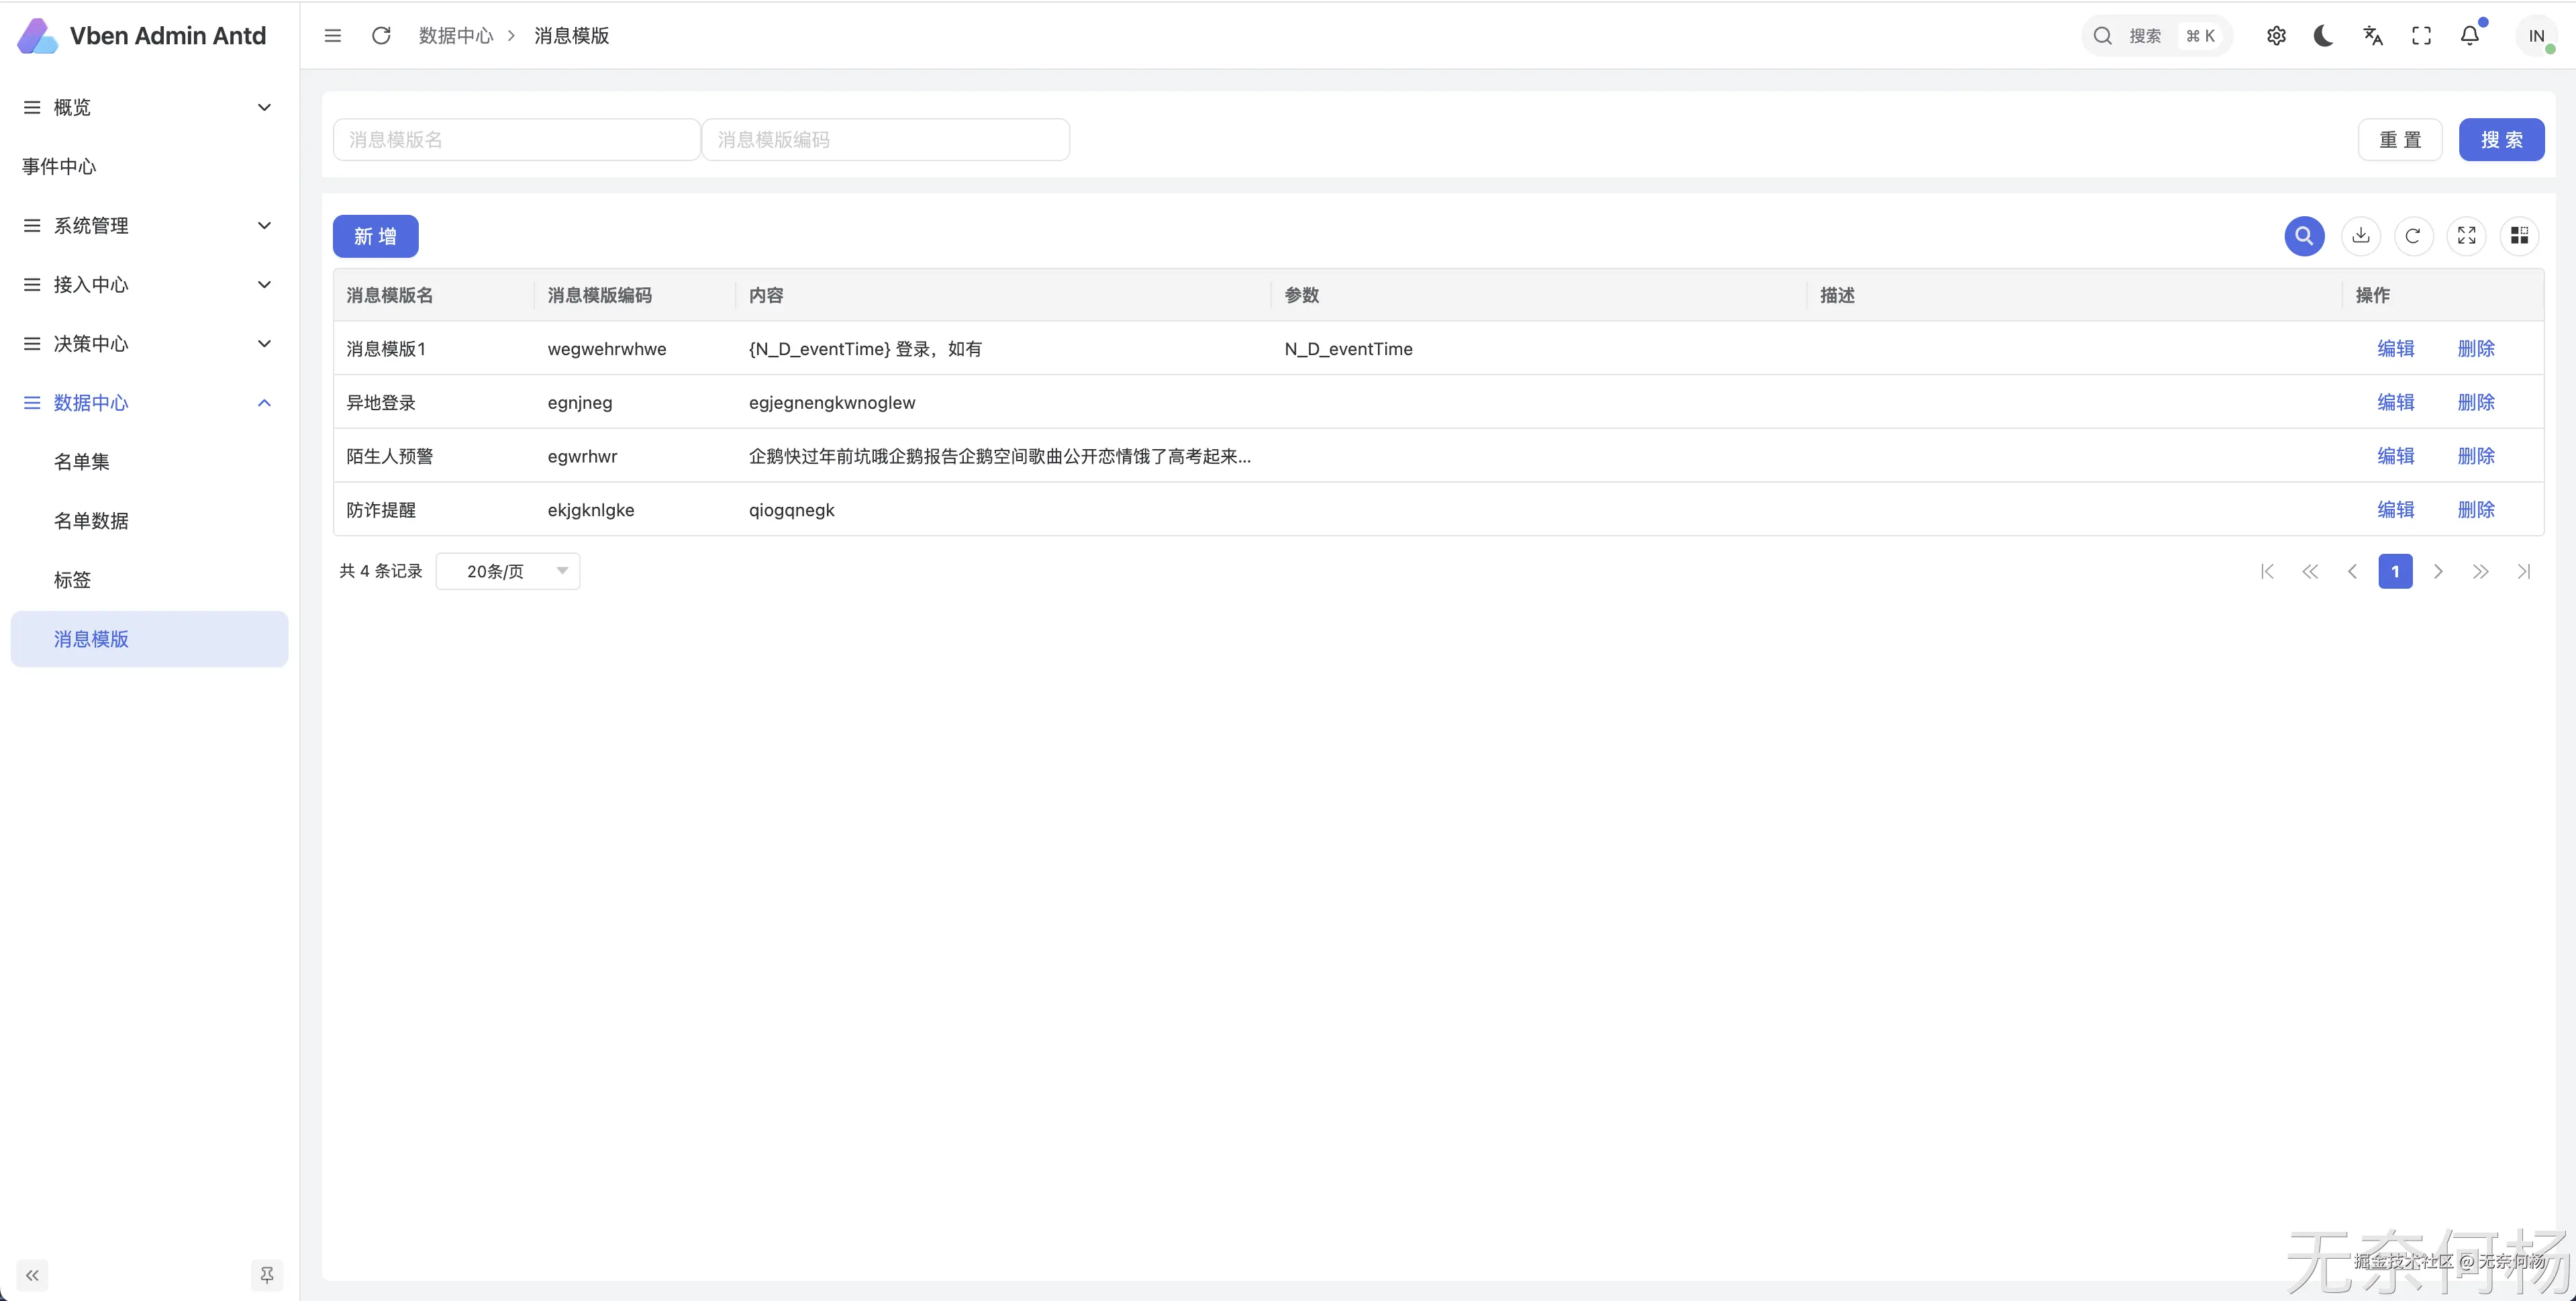
Task: Pin the sidebar with pushpin icon
Action: [x=266, y=1275]
